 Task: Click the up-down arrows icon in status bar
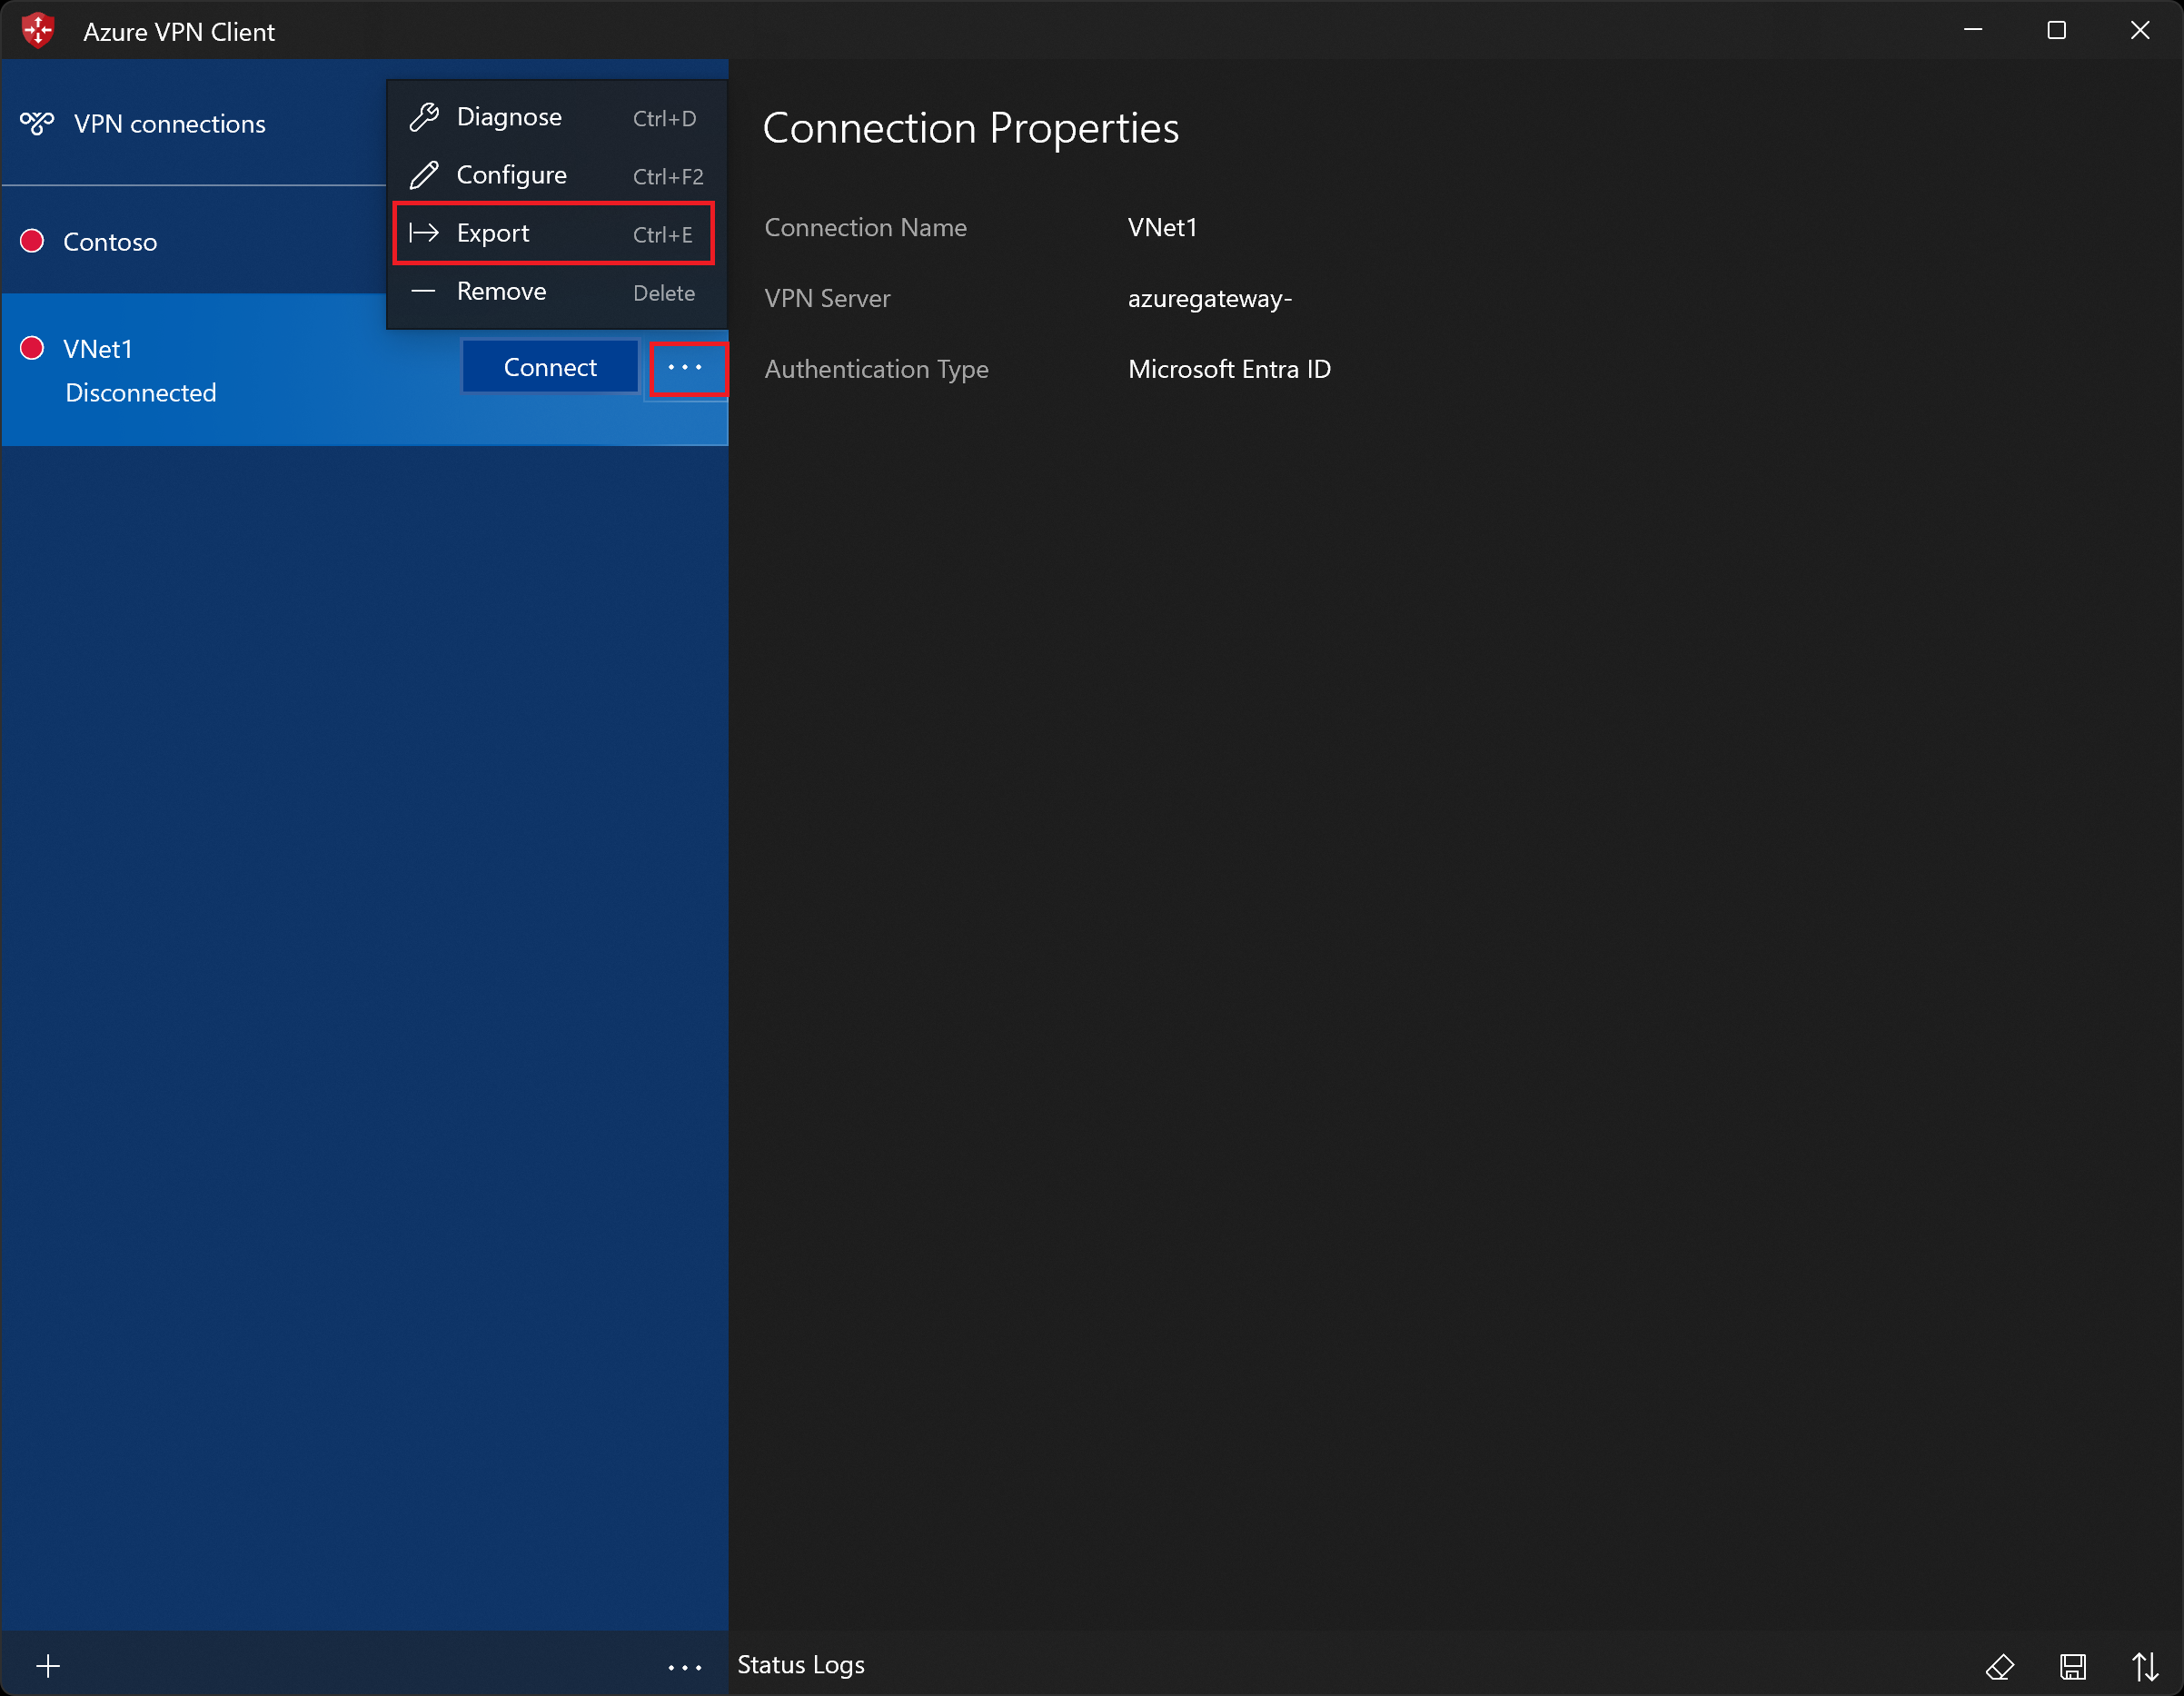[x=2144, y=1666]
